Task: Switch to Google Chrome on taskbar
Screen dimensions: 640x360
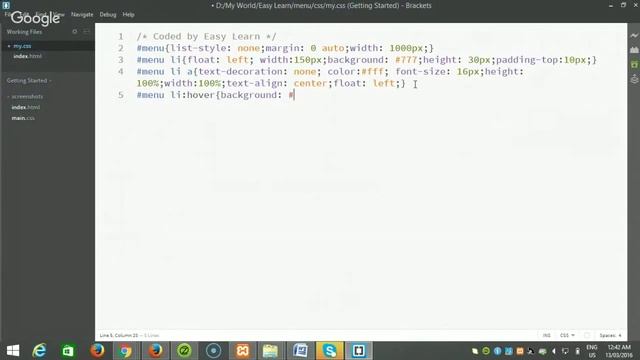Action: (x=125, y=351)
